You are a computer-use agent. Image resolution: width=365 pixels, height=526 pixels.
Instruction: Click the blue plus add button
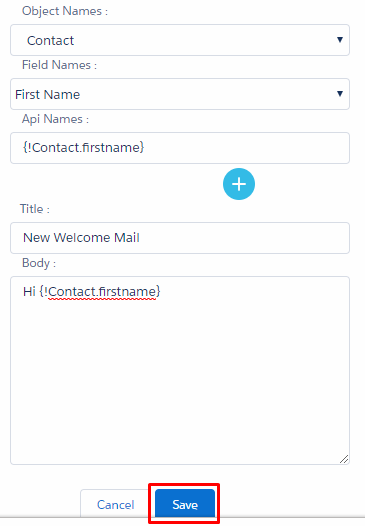pos(239,184)
